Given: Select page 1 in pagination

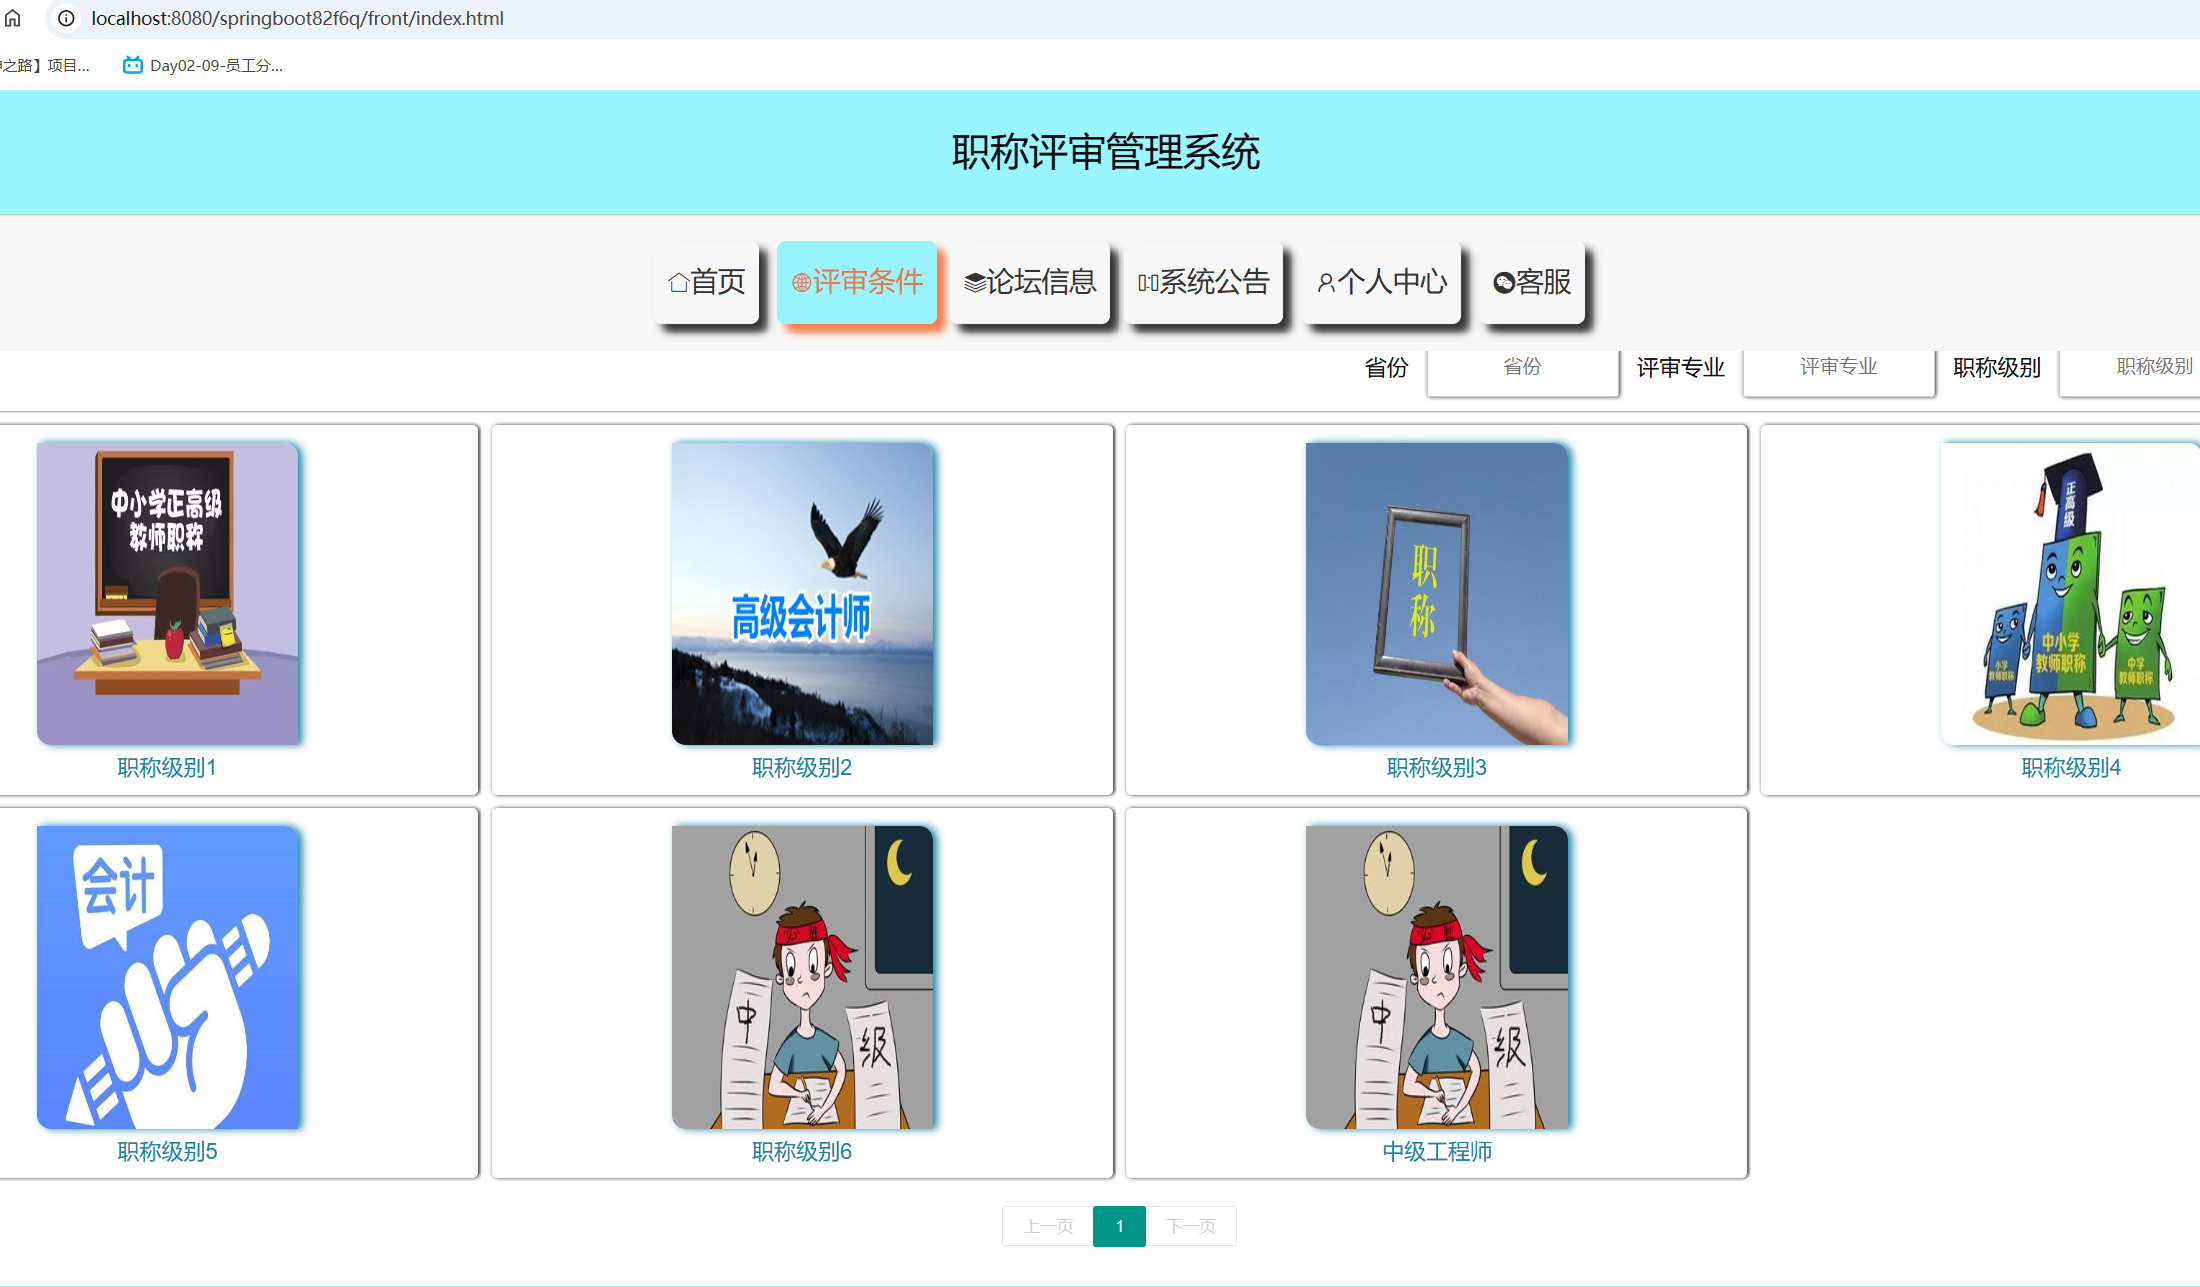Looking at the screenshot, I should pos(1119,1225).
